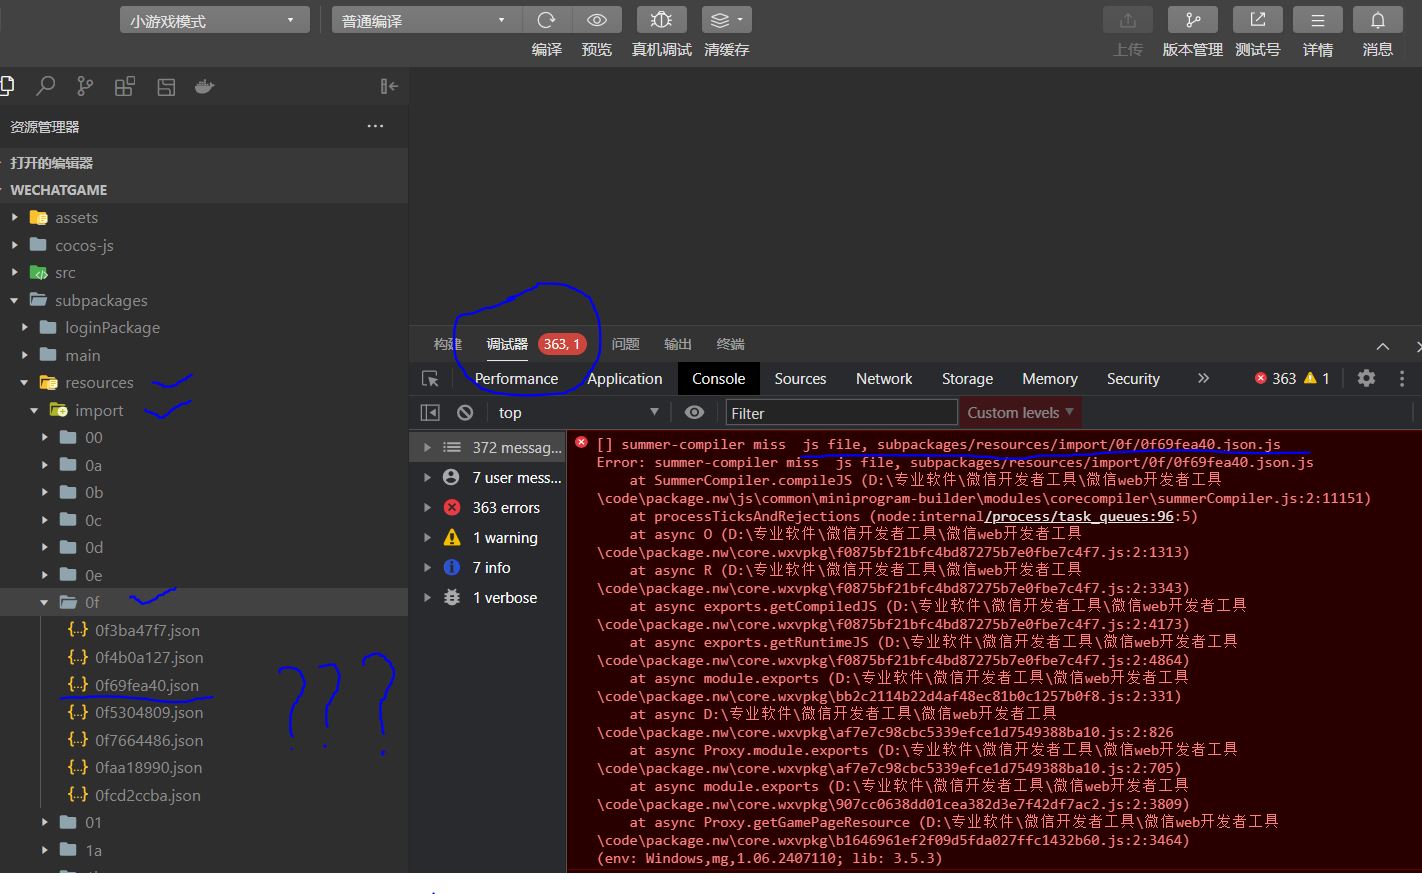Open DevTools settings gear

click(1366, 378)
